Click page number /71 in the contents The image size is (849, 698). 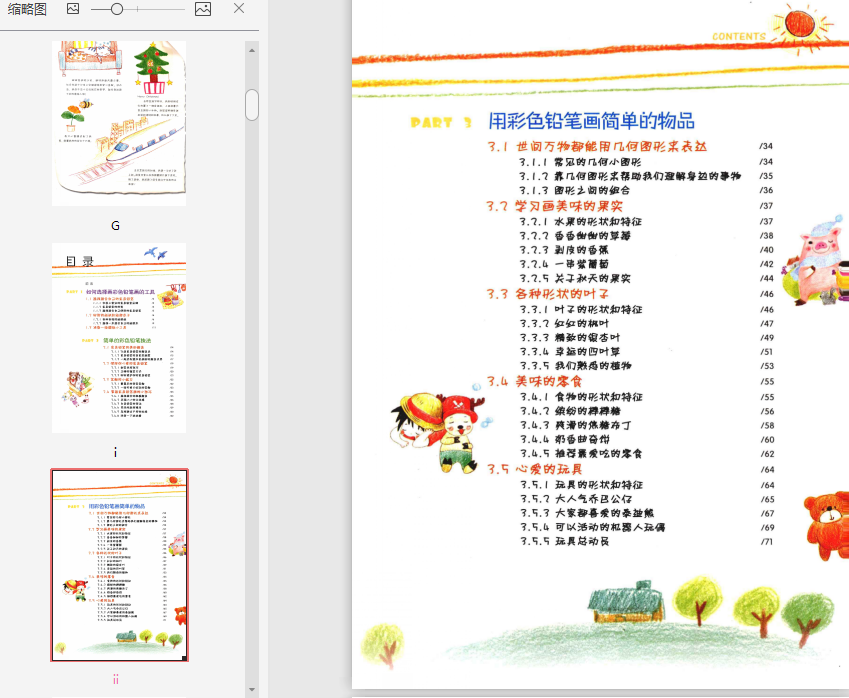[x=767, y=542]
